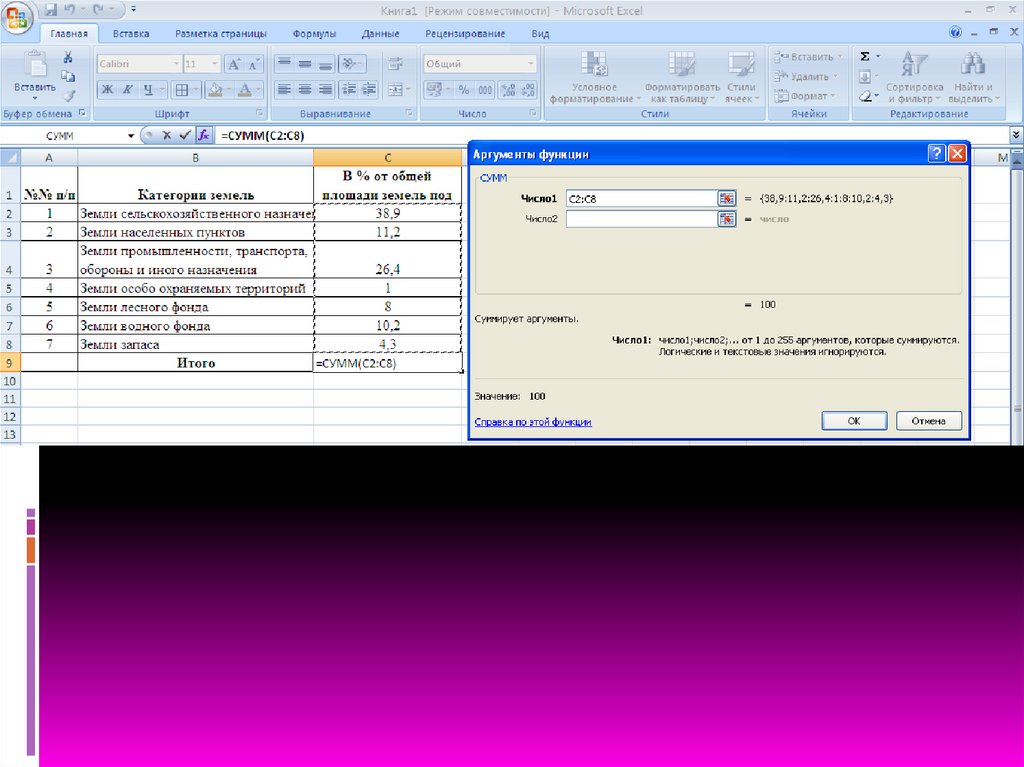1024x767 pixels.
Task: Toggle align text right
Action: pyautogui.click(x=325, y=89)
